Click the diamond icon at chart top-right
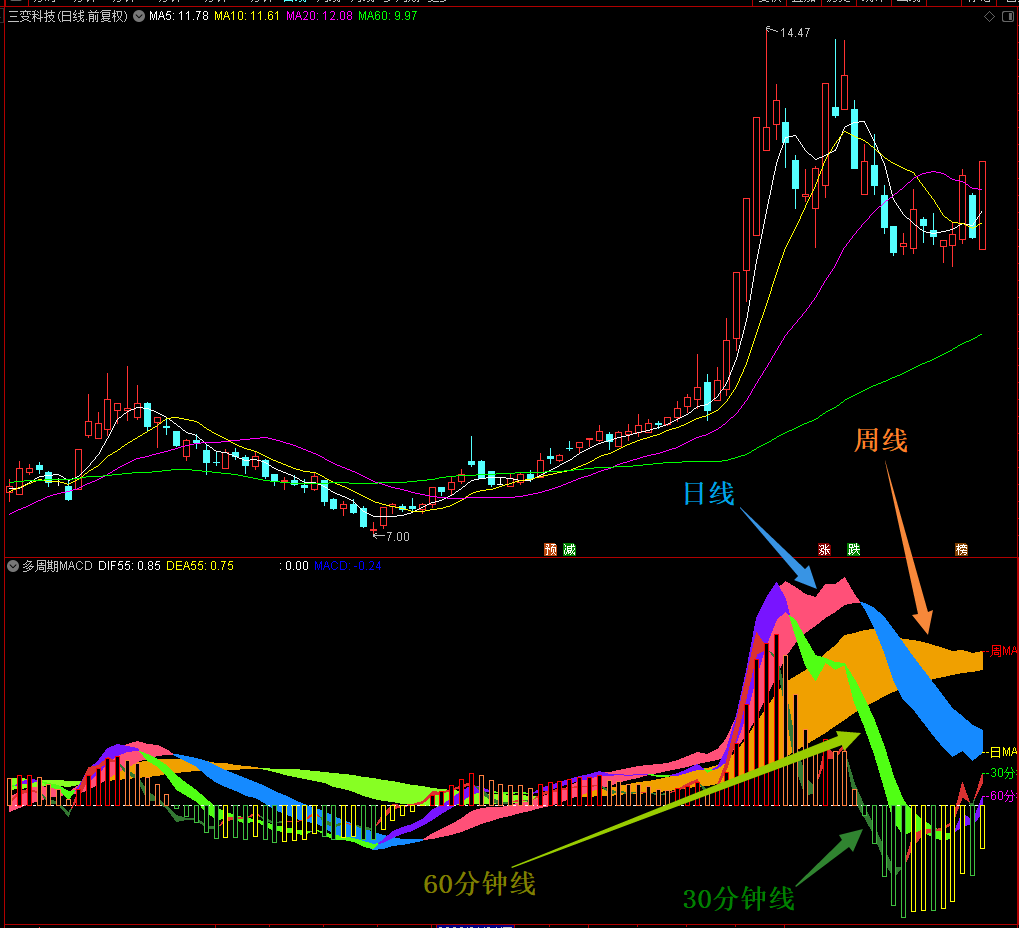This screenshot has width=1019, height=928. [x=989, y=16]
